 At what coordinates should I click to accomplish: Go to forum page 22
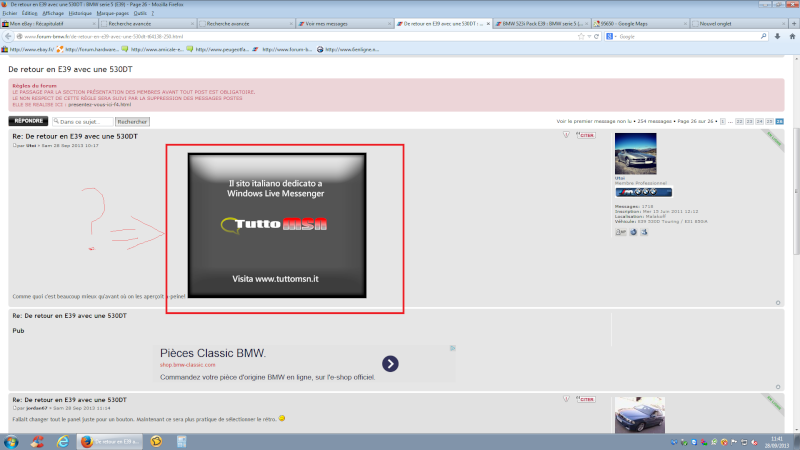coord(739,121)
